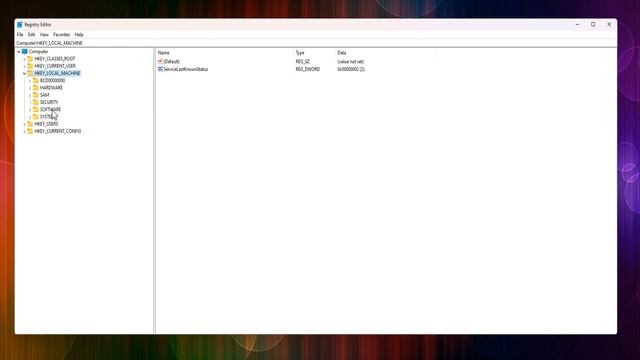
Task: Click the BCD00000000 folder icon
Action: pyautogui.click(x=36, y=80)
